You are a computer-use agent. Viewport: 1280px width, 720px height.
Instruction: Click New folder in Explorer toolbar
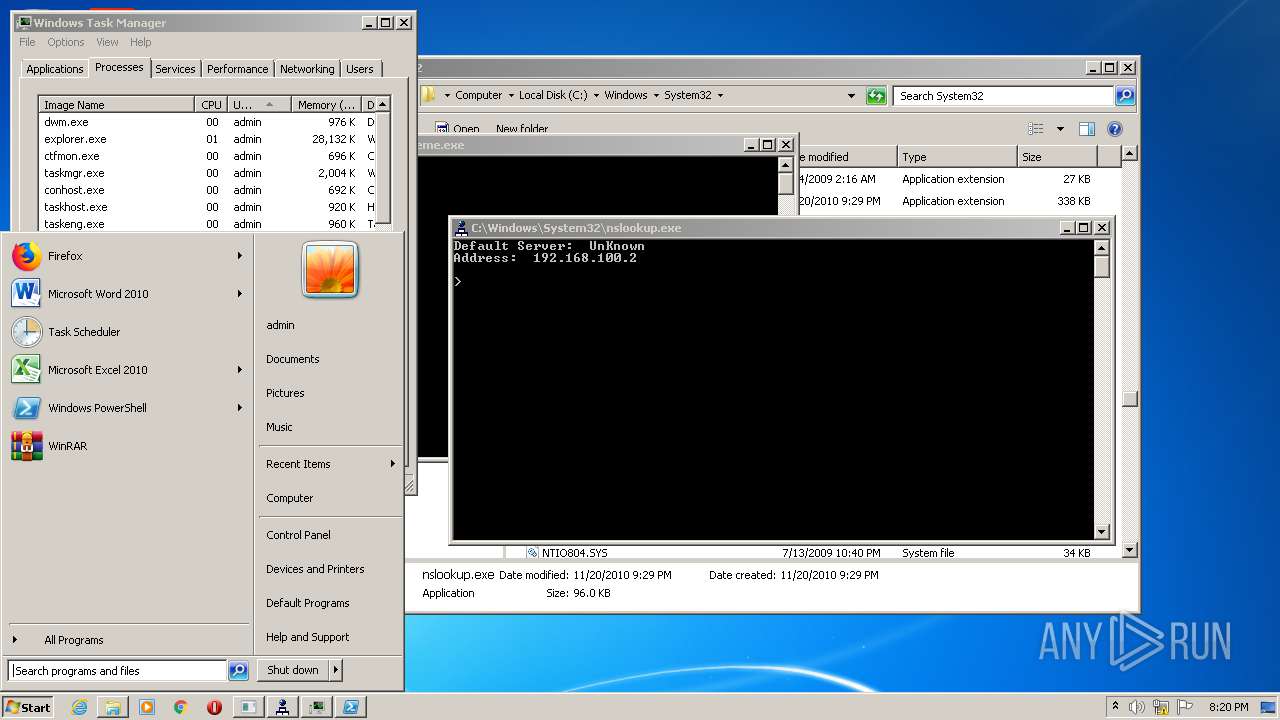tap(522, 129)
